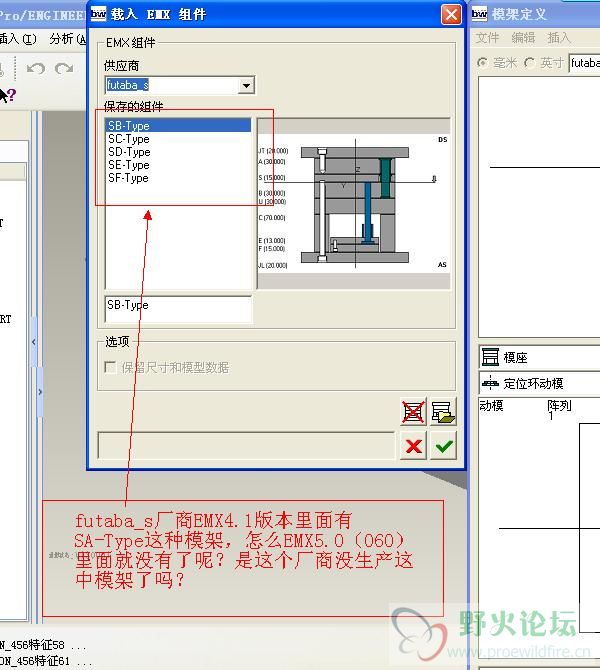Open 编辑 menu in 模架定义 window

[523, 38]
